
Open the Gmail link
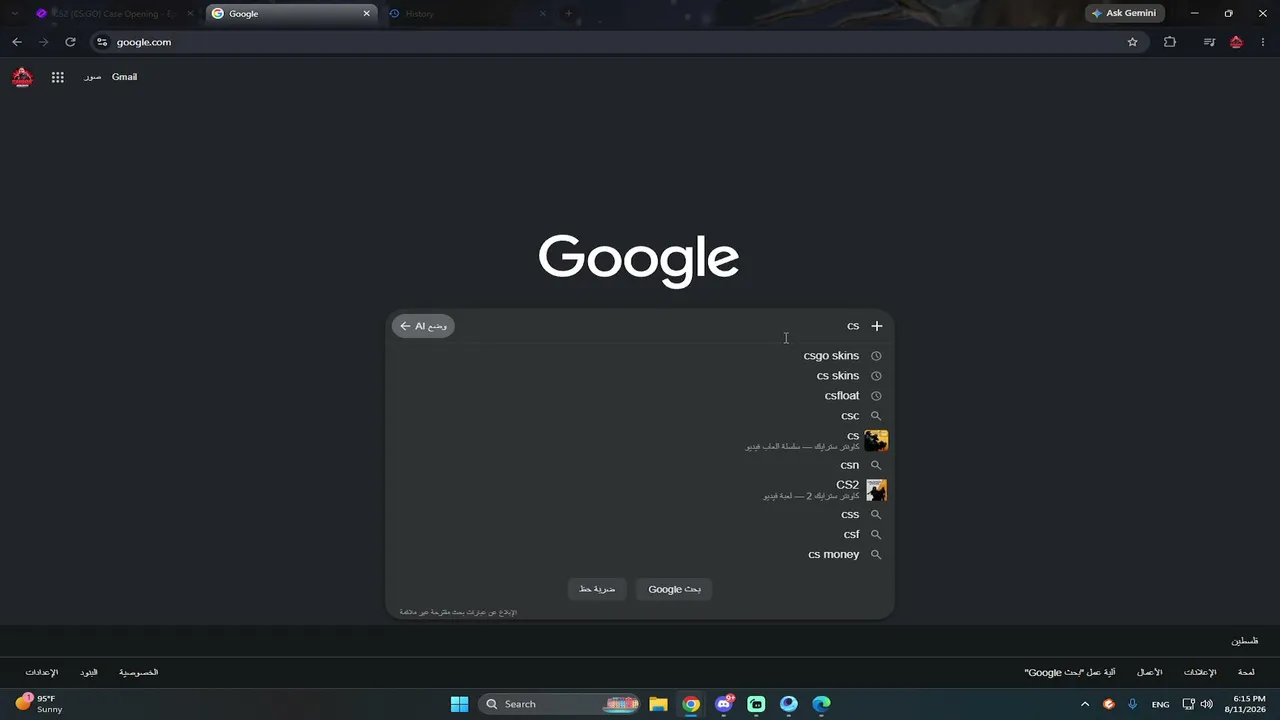(124, 77)
